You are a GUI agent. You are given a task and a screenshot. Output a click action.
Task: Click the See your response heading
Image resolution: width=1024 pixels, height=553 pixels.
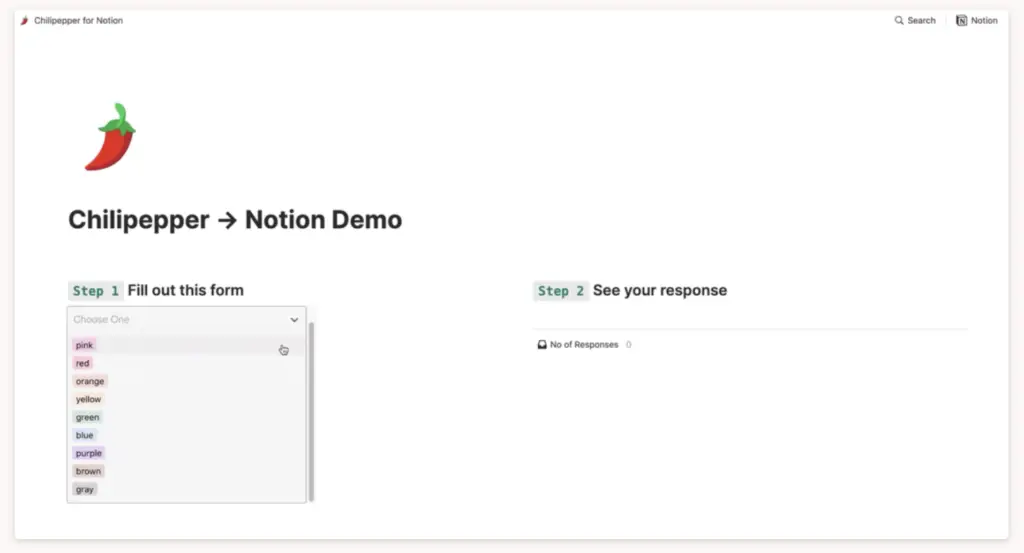660,291
